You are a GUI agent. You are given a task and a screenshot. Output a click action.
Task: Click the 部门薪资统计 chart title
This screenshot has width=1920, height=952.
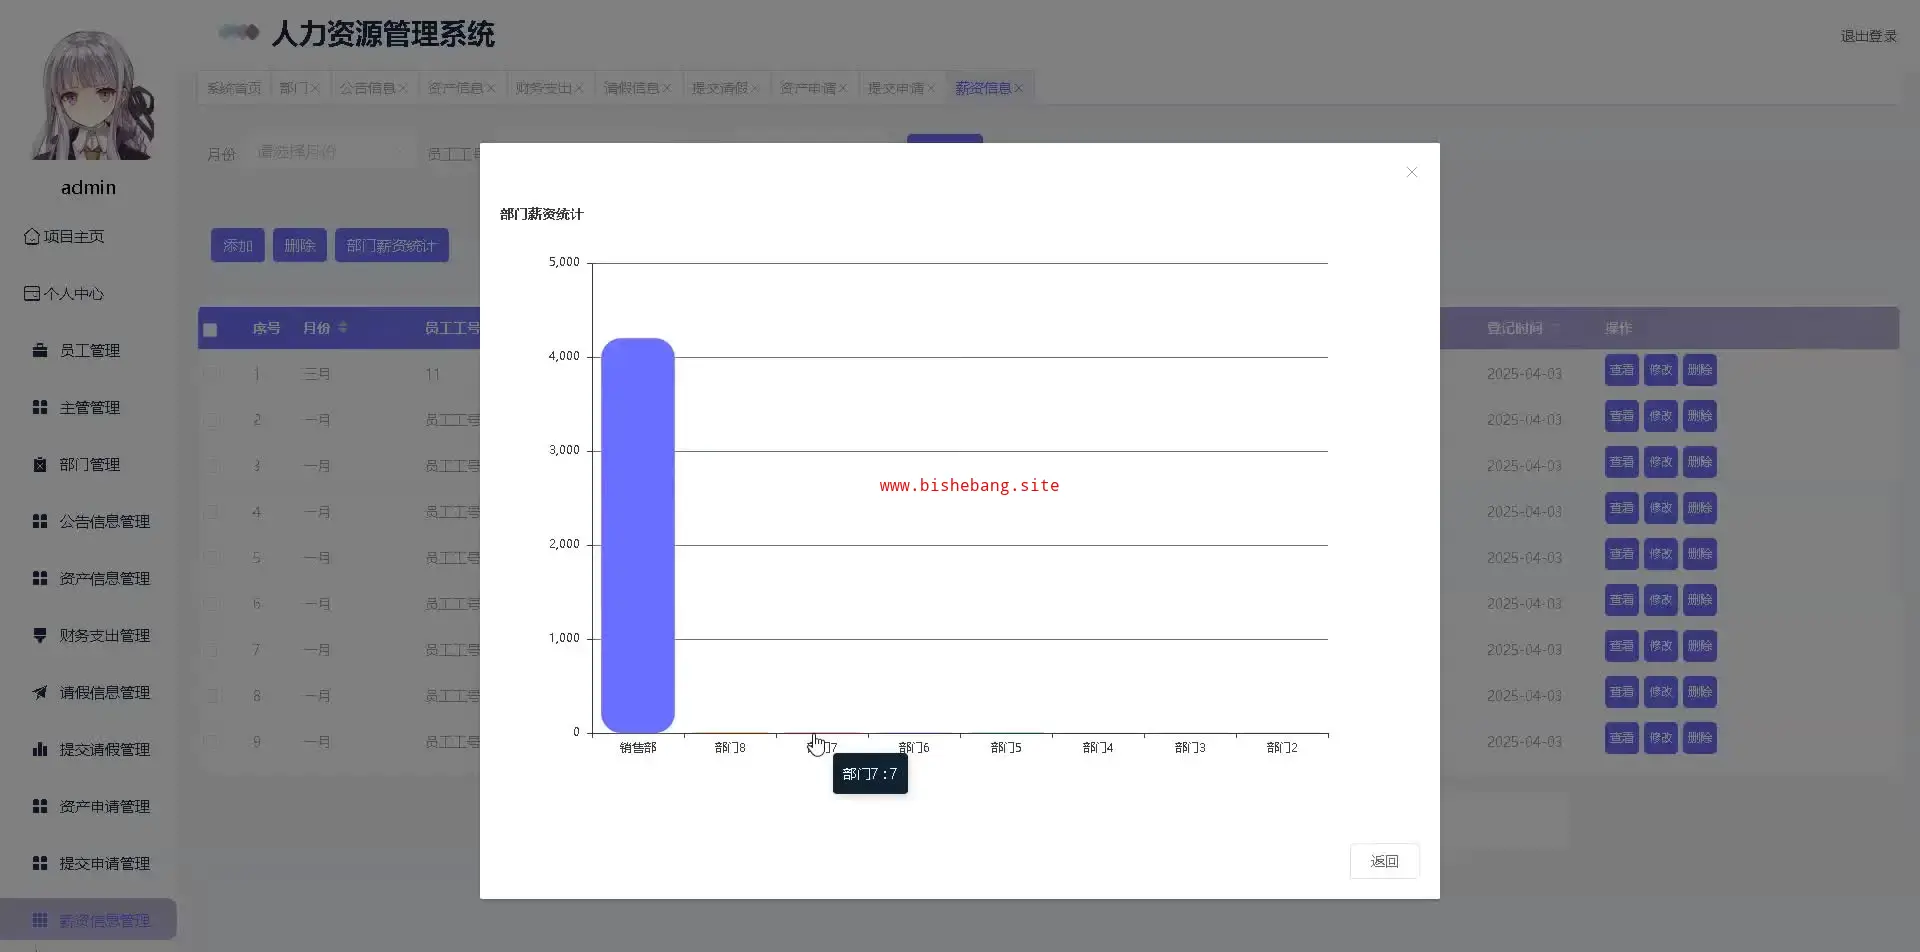(x=541, y=214)
